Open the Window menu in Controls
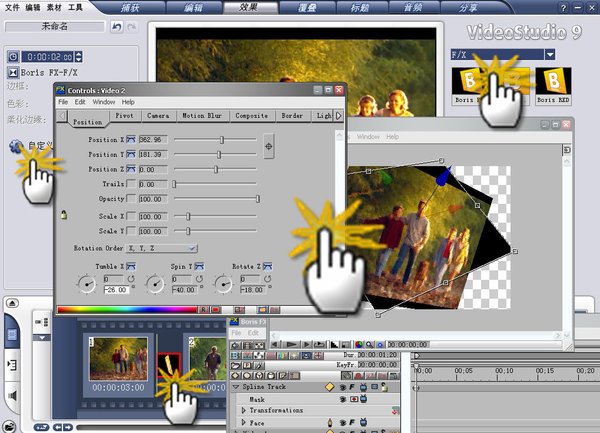The height and width of the screenshot is (433, 600). click(103, 102)
